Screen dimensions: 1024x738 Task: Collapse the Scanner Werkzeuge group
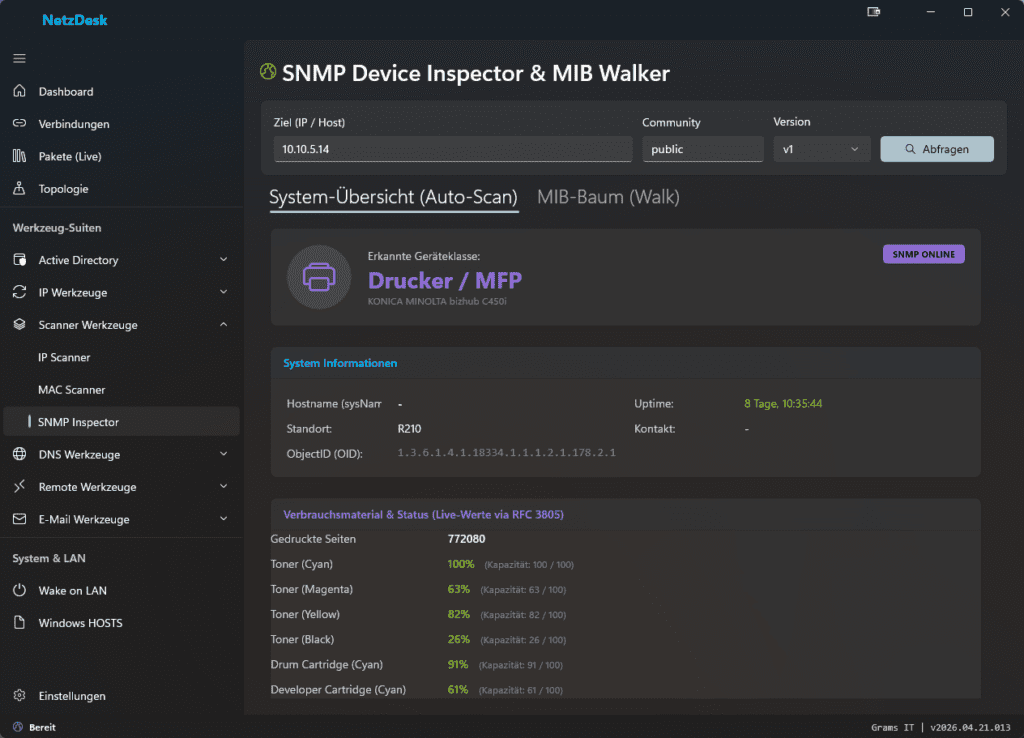coord(223,325)
